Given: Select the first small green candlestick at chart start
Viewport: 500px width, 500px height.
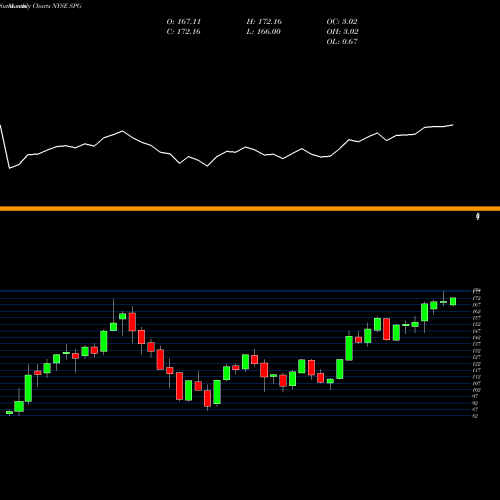Looking at the screenshot, I should pyautogui.click(x=9, y=413).
